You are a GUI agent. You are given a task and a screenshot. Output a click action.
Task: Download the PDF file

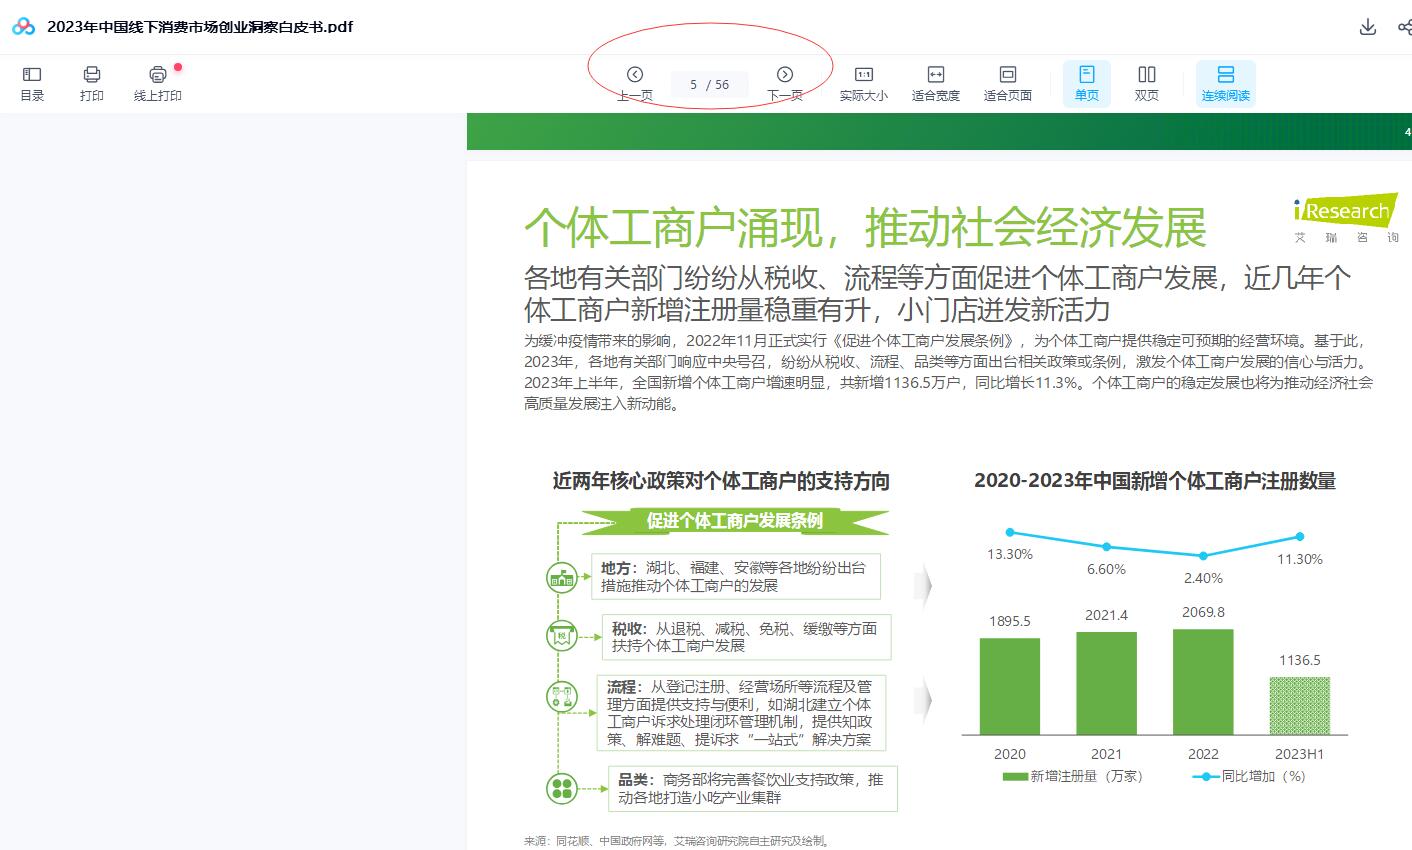[x=1368, y=27]
